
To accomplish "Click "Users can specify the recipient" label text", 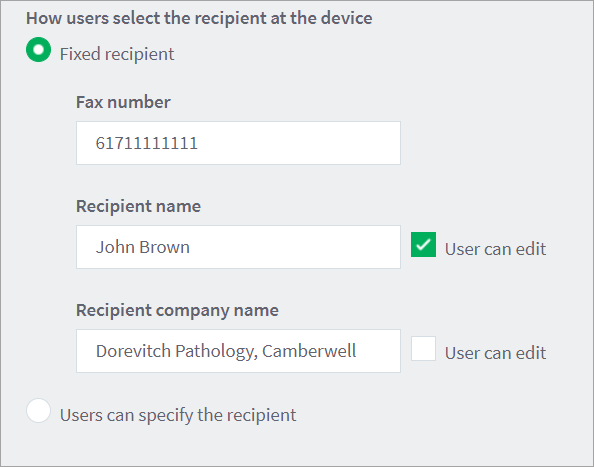I will click(178, 415).
